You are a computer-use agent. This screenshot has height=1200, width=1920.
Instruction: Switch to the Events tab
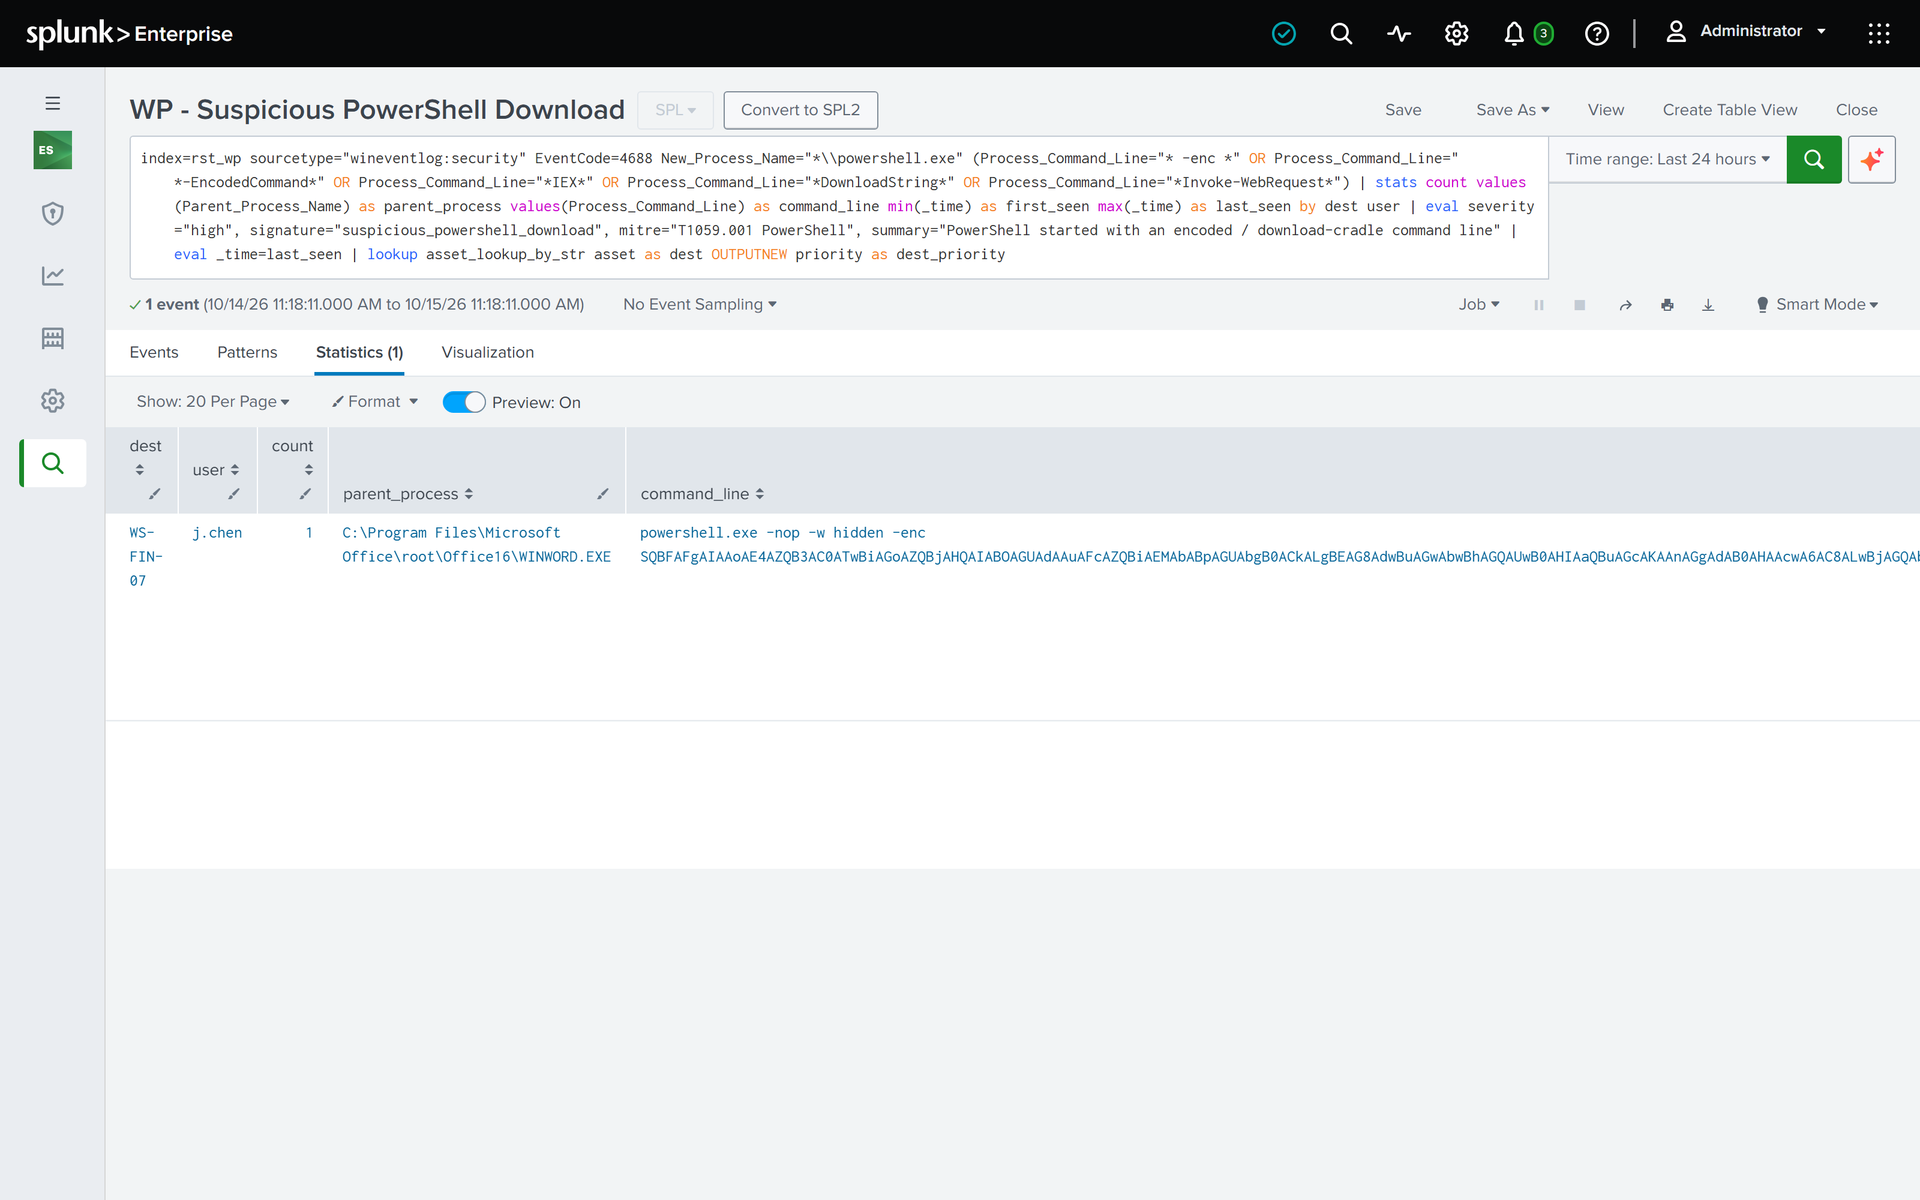[154, 353]
